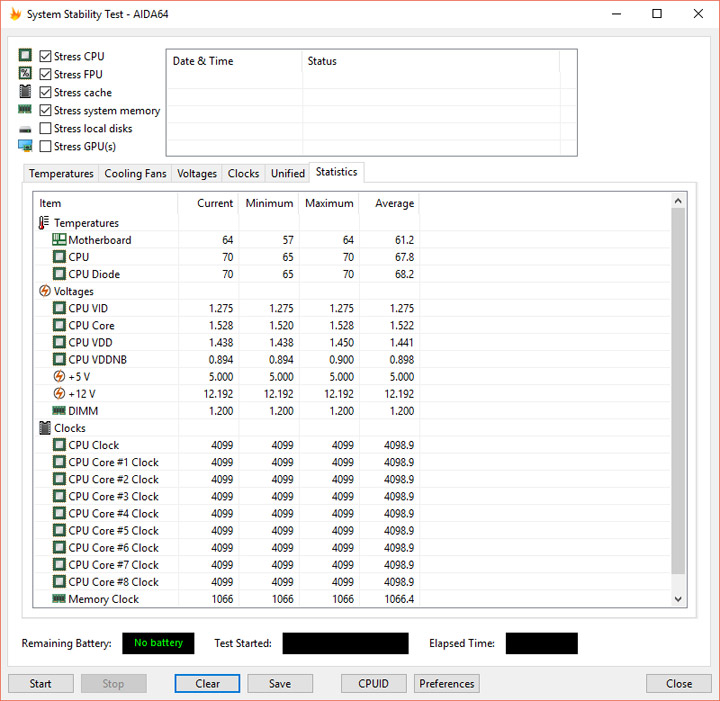
Task: Click the thermometer icon of Temperatures group
Action: pos(44,223)
